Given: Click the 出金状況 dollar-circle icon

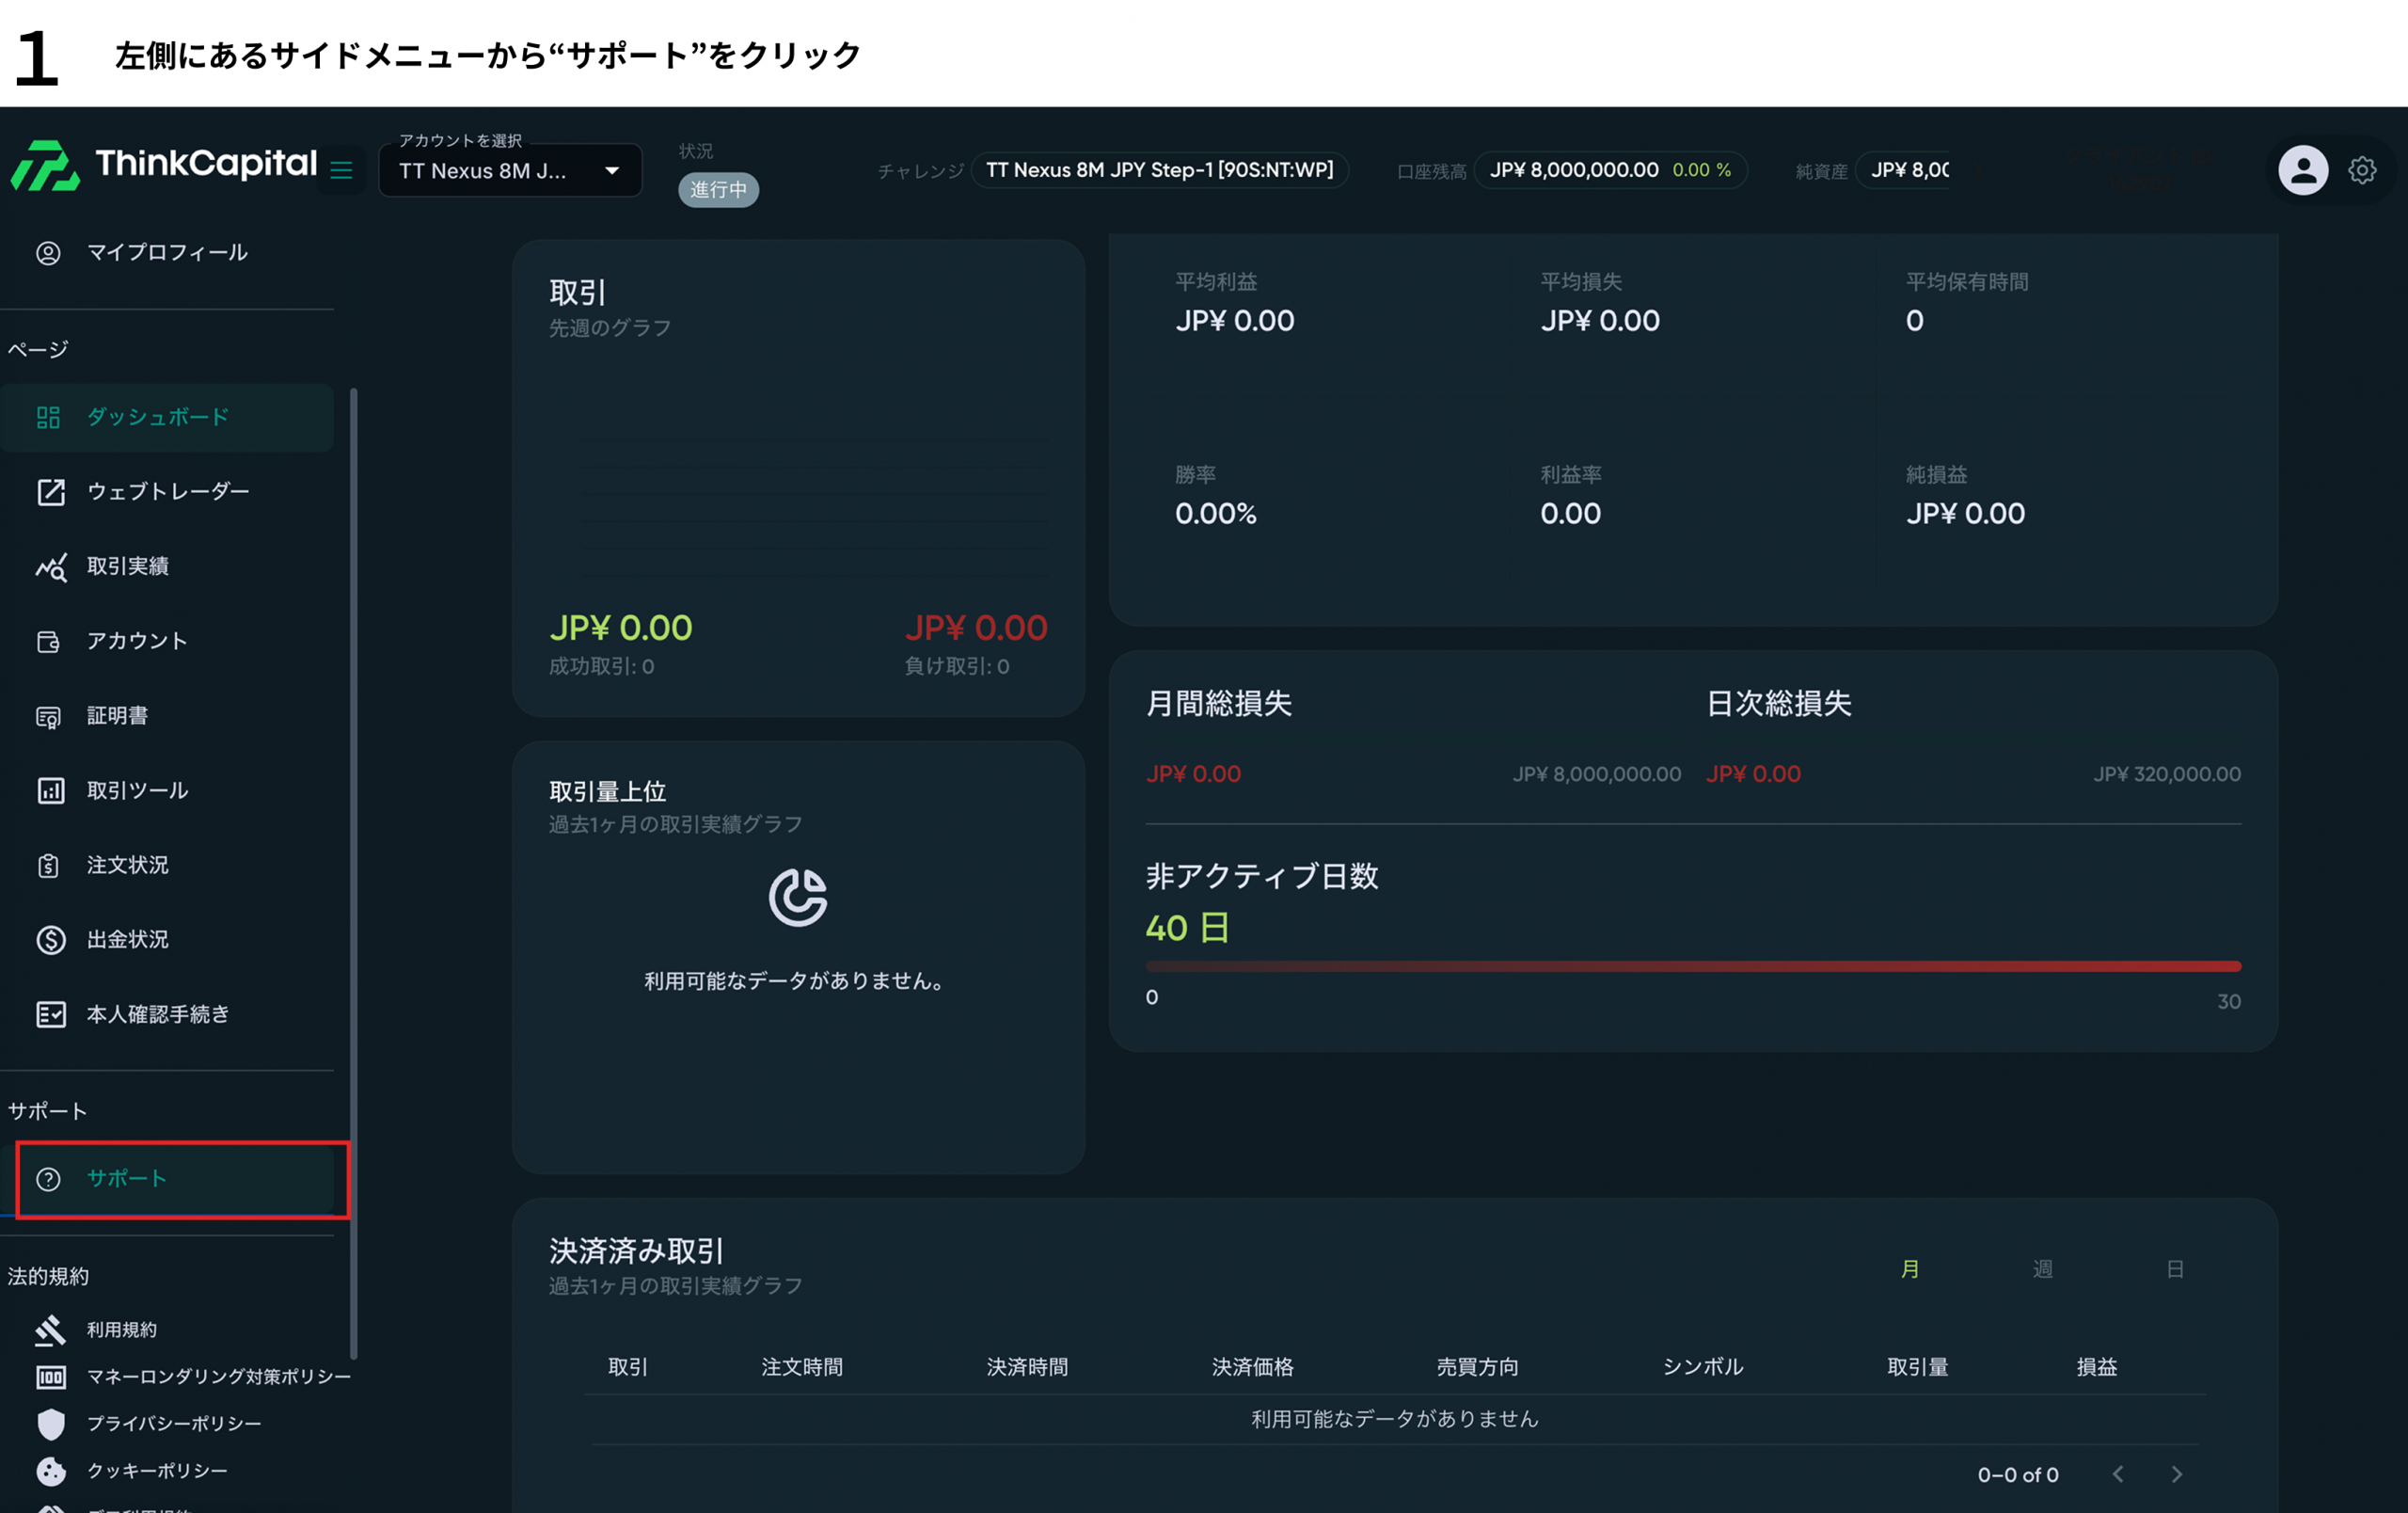Looking at the screenshot, I should [50, 940].
